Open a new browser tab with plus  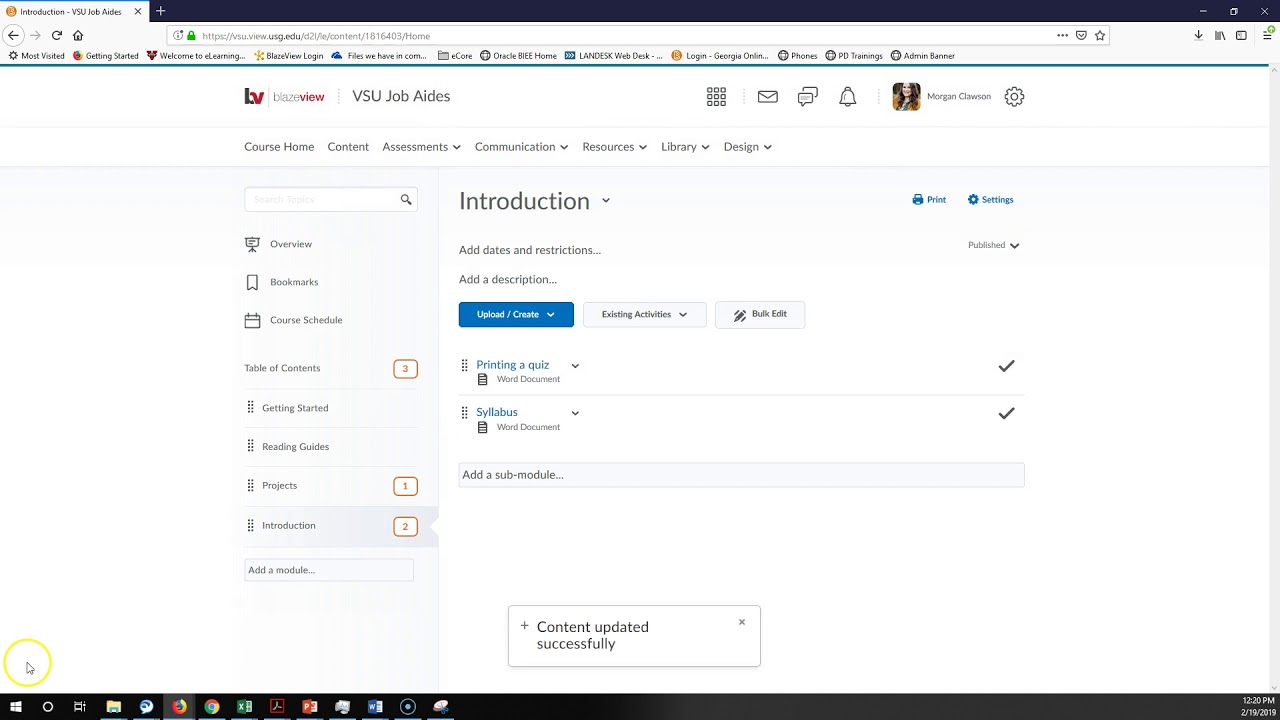coord(160,11)
